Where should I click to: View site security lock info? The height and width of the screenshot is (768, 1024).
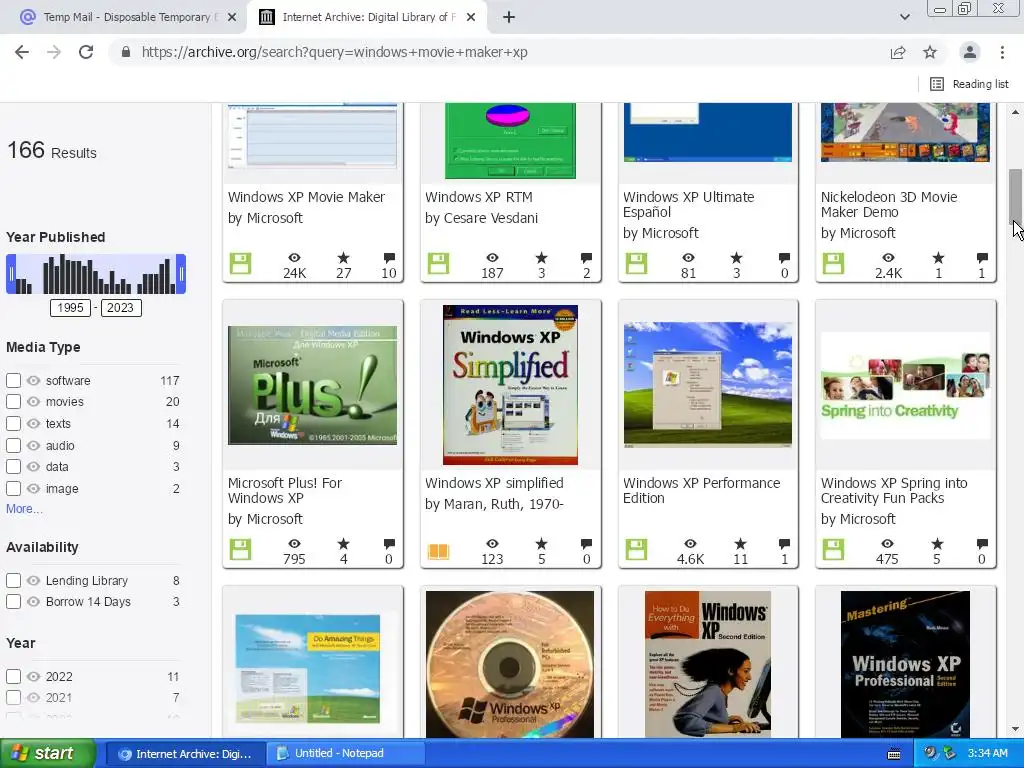pyautogui.click(x=126, y=52)
